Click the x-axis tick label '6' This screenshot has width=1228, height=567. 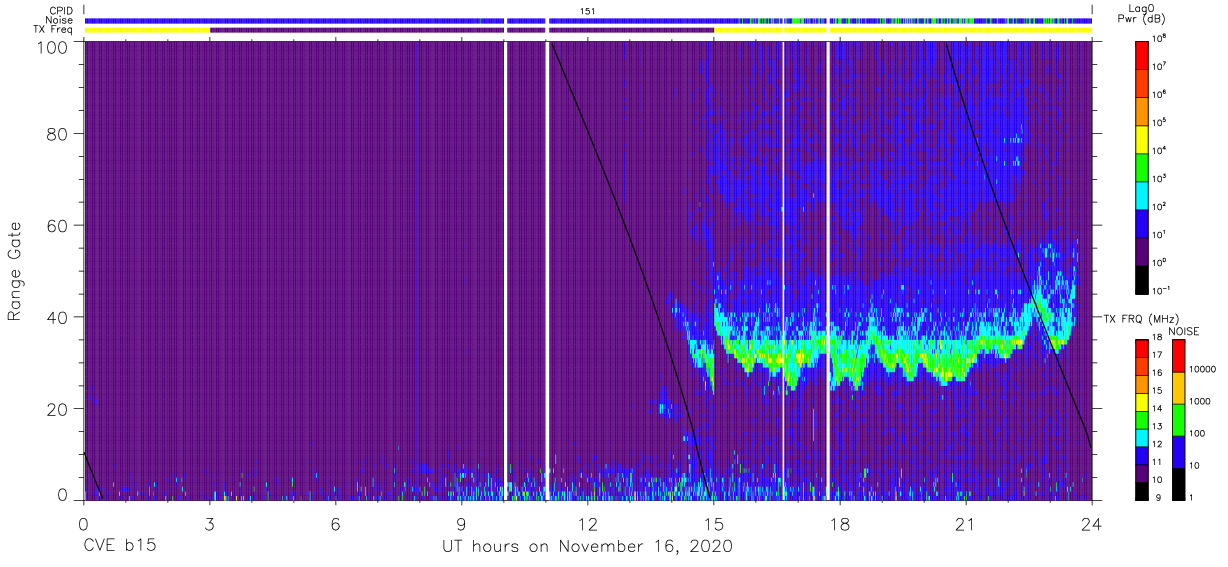(x=336, y=523)
